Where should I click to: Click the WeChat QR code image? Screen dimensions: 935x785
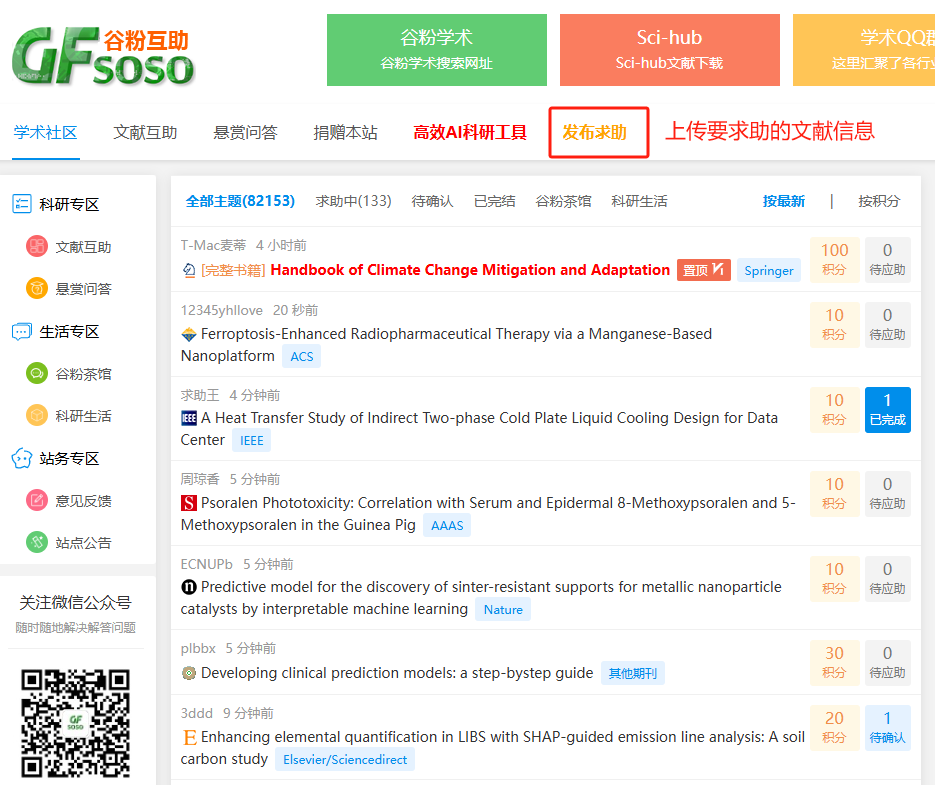tap(77, 723)
